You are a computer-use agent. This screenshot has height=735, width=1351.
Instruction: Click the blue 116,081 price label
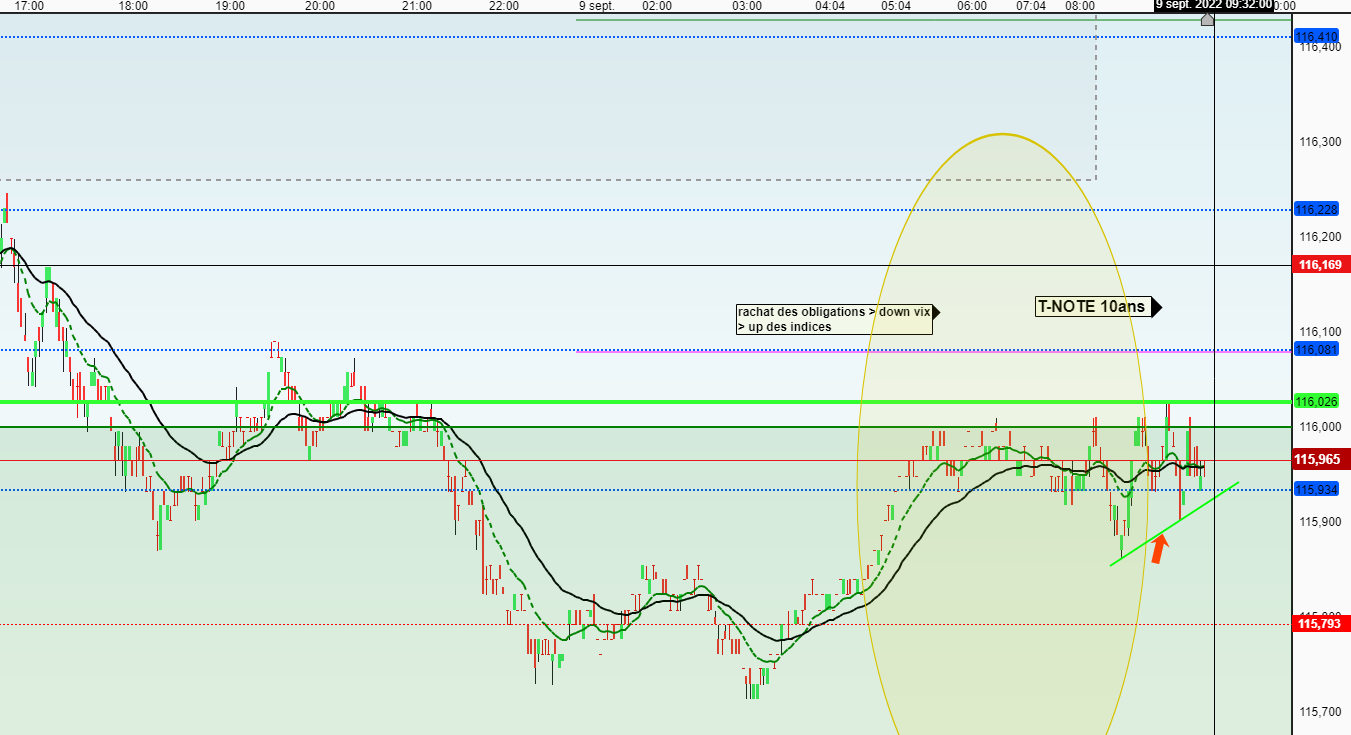tap(1316, 350)
